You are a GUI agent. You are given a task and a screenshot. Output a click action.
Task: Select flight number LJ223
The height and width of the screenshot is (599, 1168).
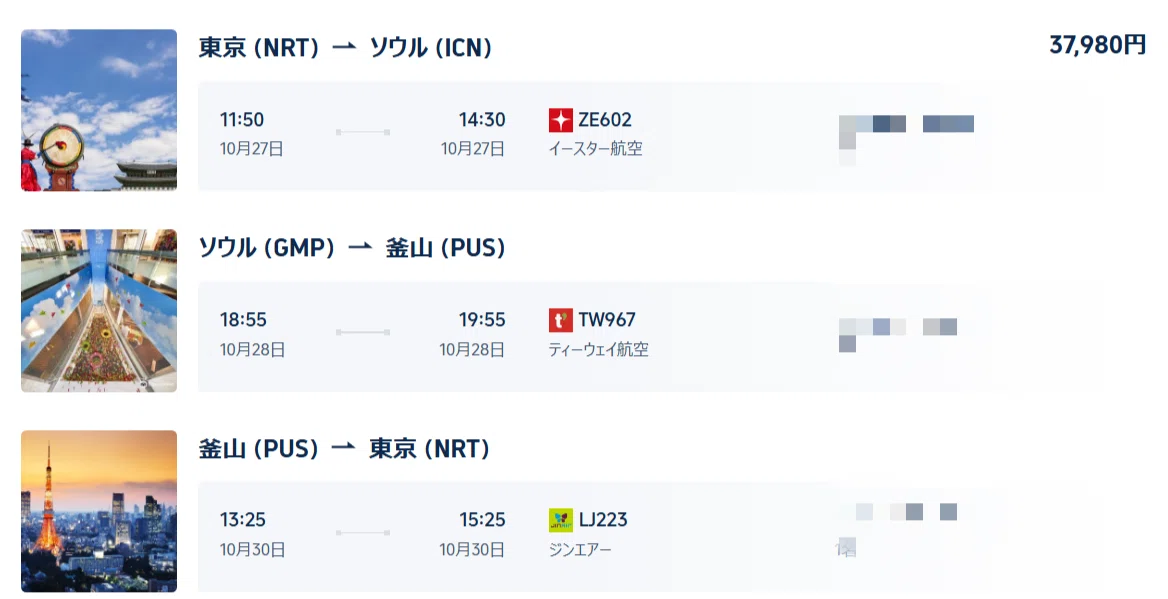[603, 520]
